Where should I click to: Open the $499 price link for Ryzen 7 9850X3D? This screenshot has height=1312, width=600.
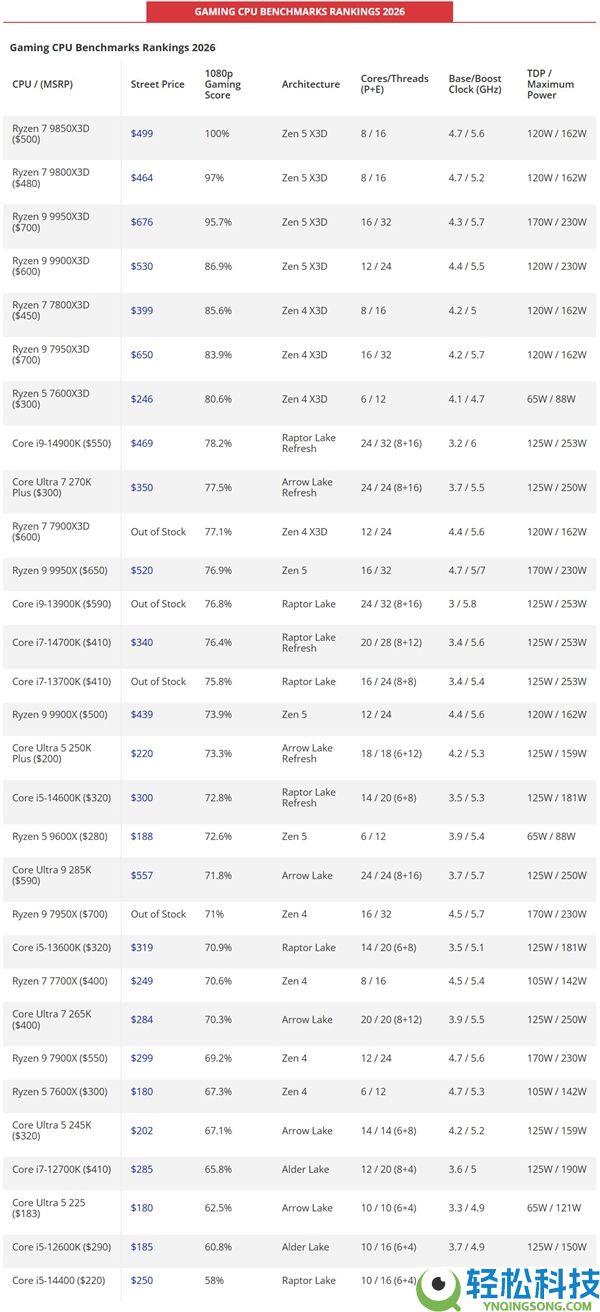click(142, 134)
